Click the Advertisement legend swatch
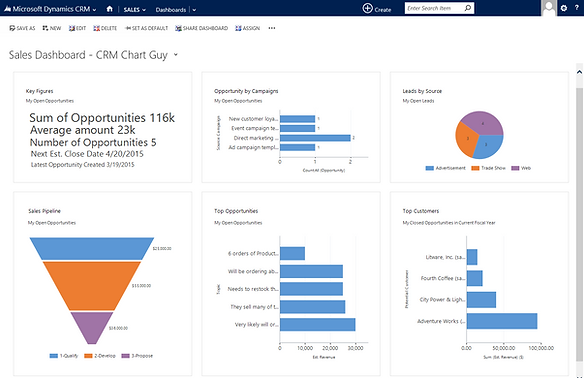Image resolution: width=584 pixels, height=378 pixels. 429,168
